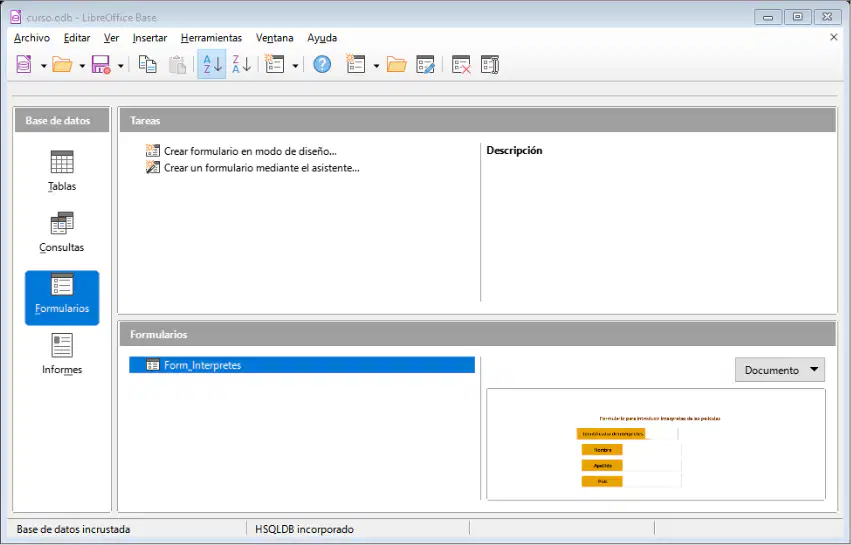Screen dimensions: 851x545
Task: Open the Documento preview dropdown
Action: [780, 370]
